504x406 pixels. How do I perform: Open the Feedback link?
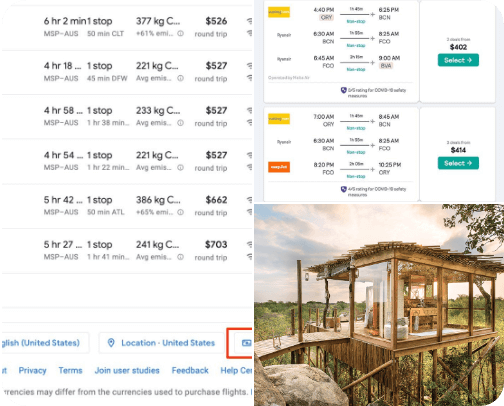(190, 370)
